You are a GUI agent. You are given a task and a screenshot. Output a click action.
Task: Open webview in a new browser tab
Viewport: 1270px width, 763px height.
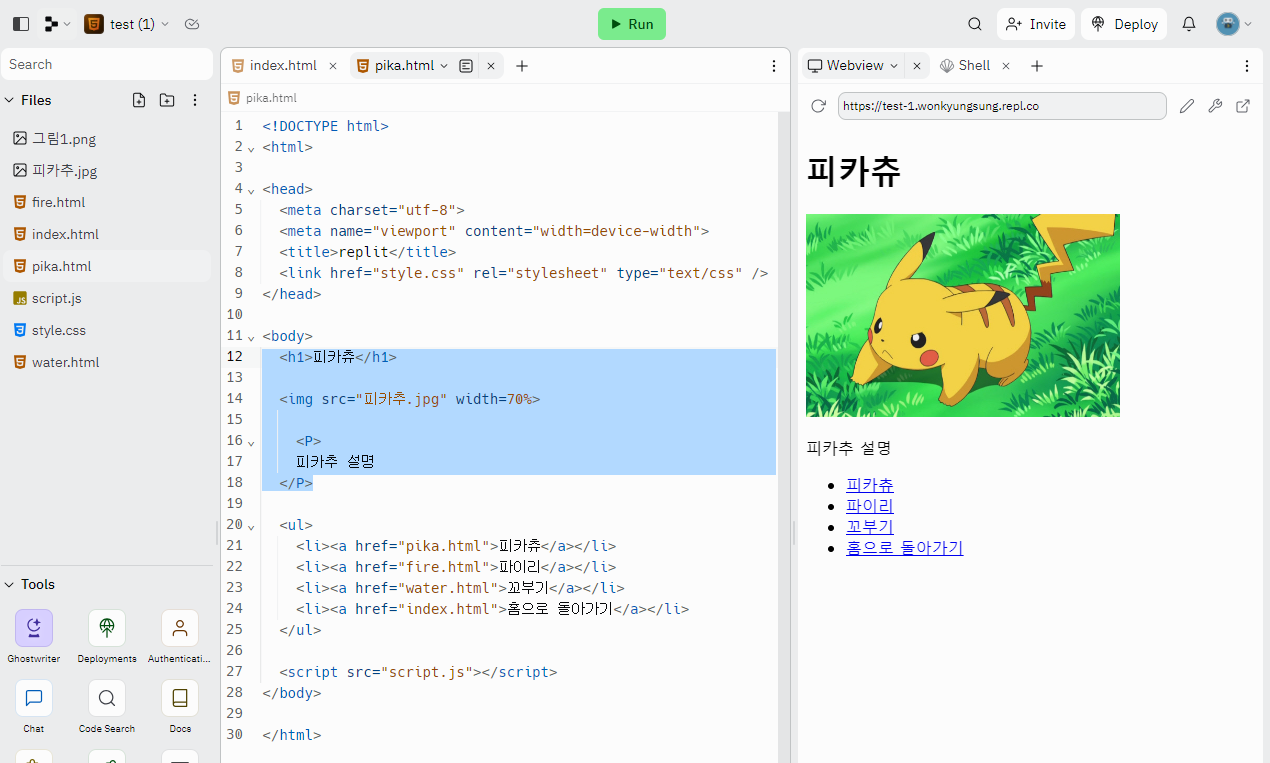tap(1243, 106)
